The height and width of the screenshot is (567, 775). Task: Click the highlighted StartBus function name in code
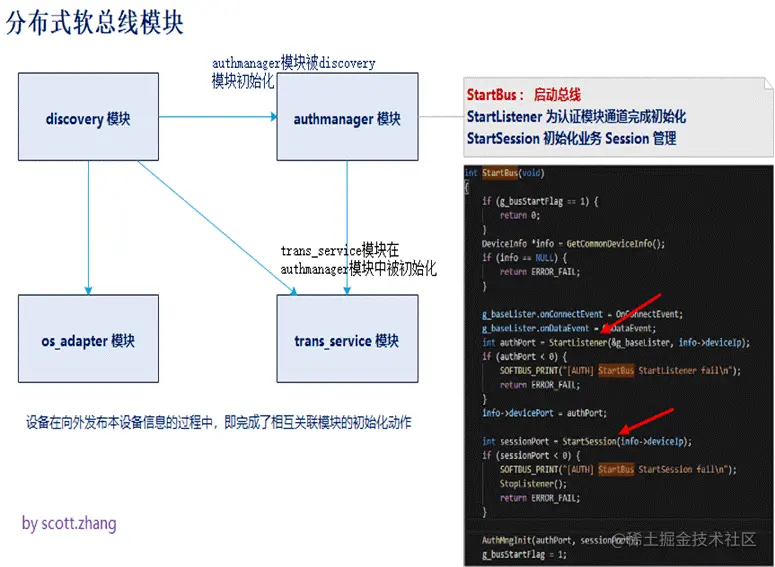pos(500,173)
